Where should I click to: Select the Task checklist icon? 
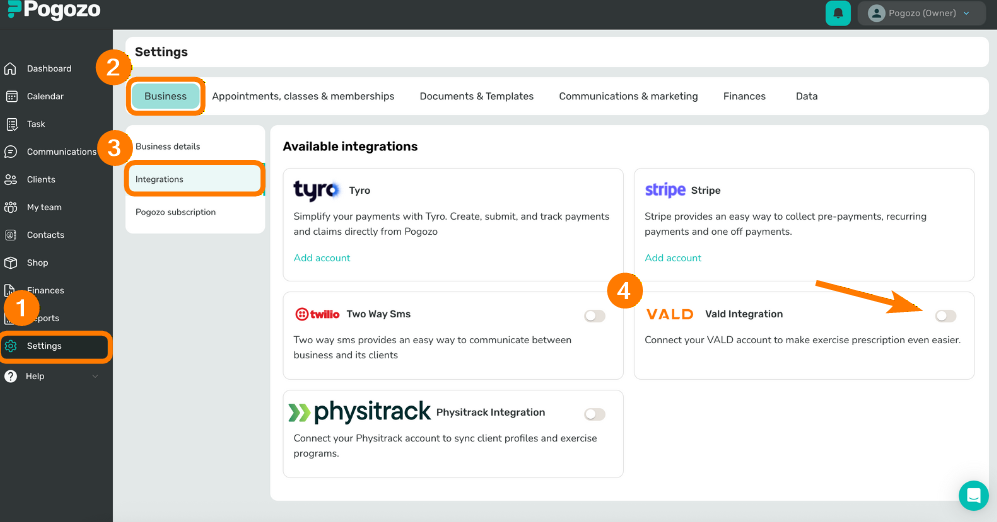pos(11,124)
